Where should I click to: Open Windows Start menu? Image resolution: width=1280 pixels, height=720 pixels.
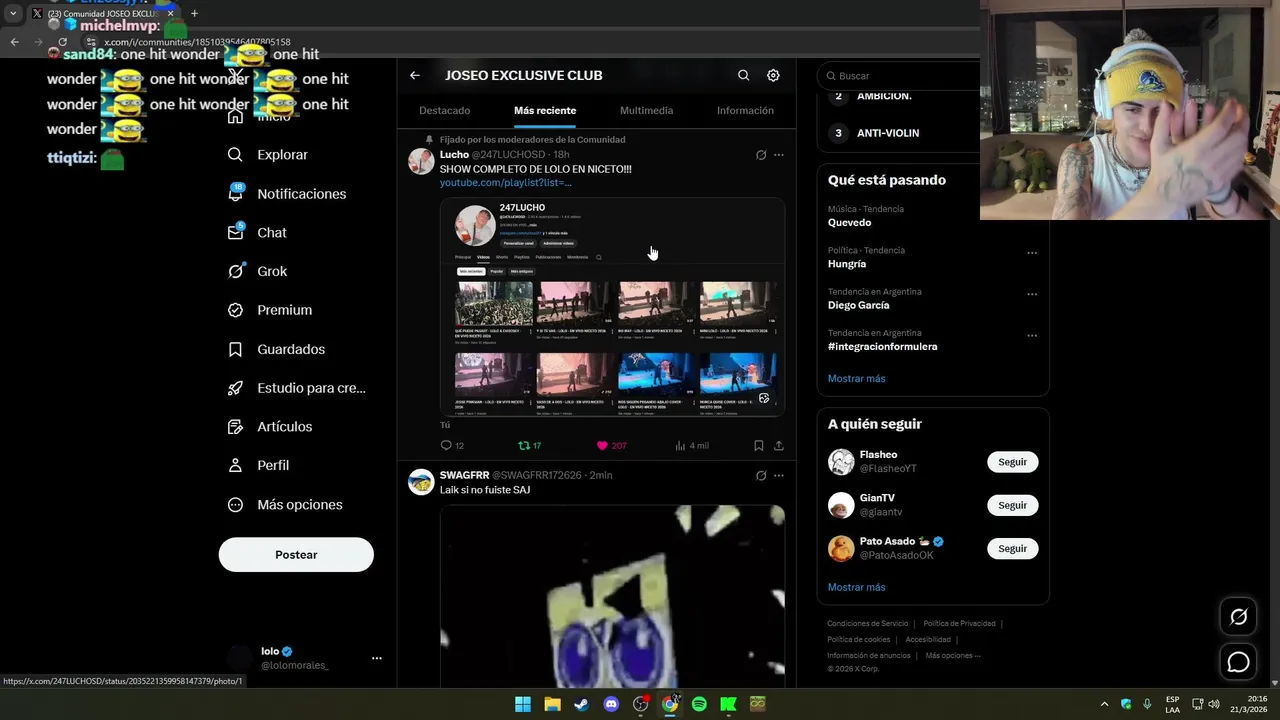tap(523, 704)
